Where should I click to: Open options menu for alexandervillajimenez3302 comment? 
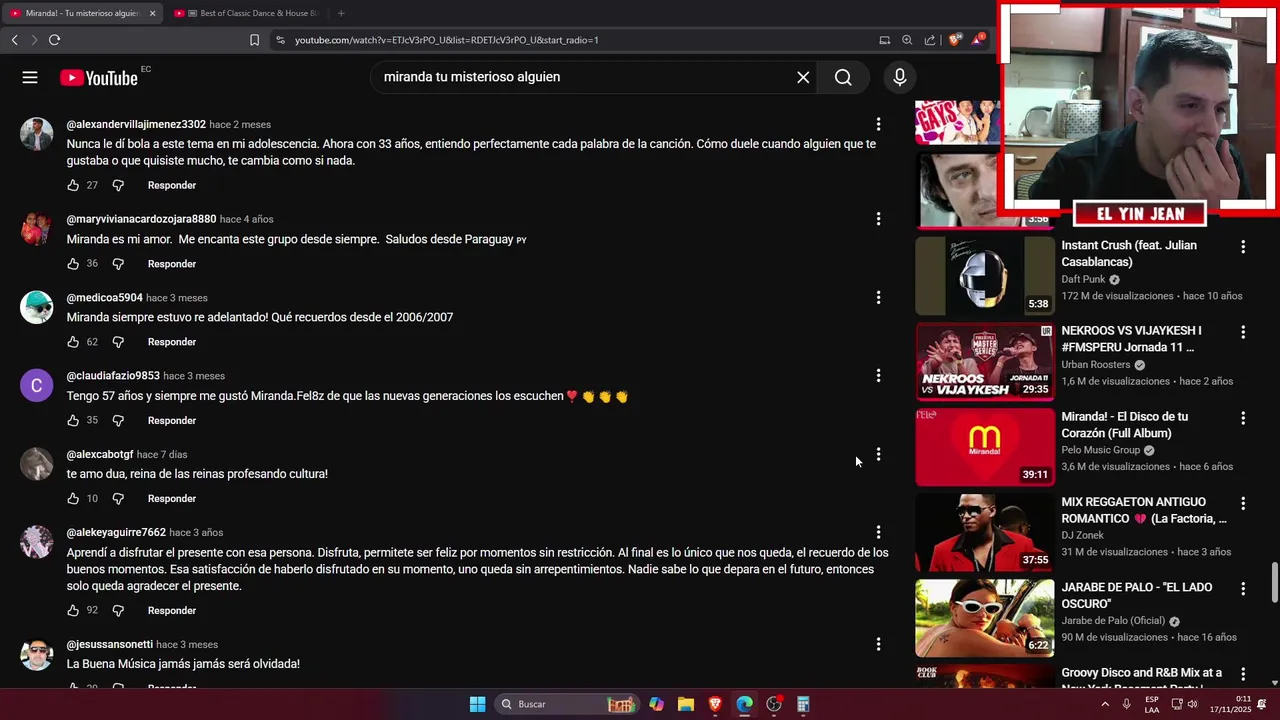pos(878,124)
